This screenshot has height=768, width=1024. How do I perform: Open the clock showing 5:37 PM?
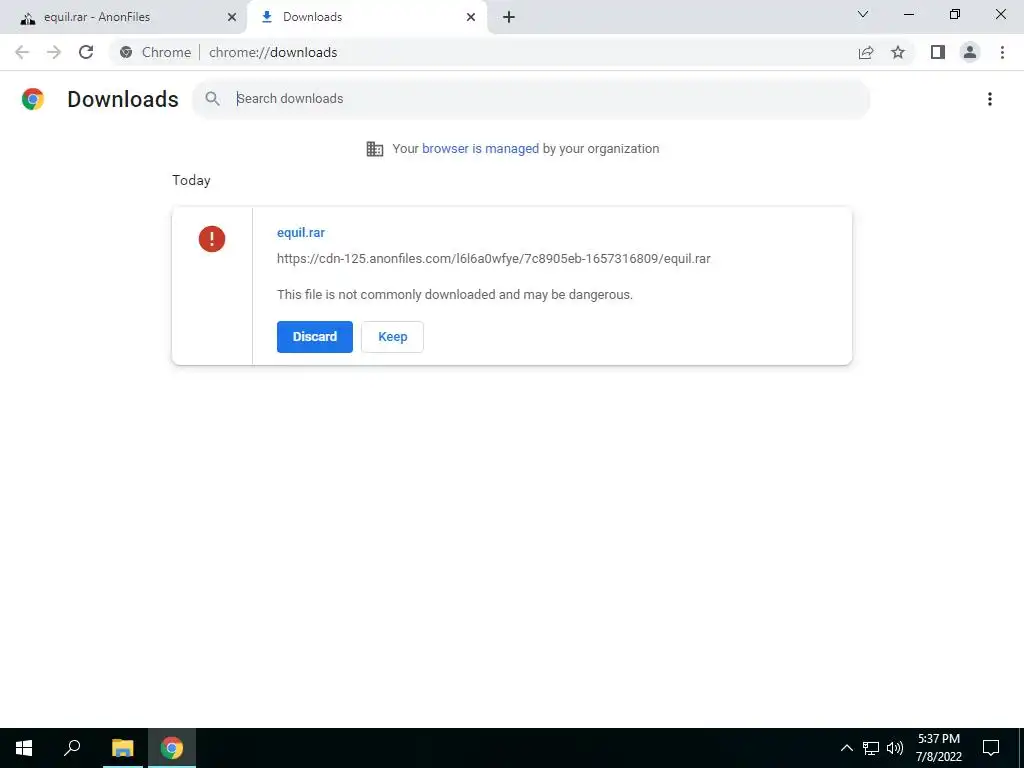[x=938, y=748]
